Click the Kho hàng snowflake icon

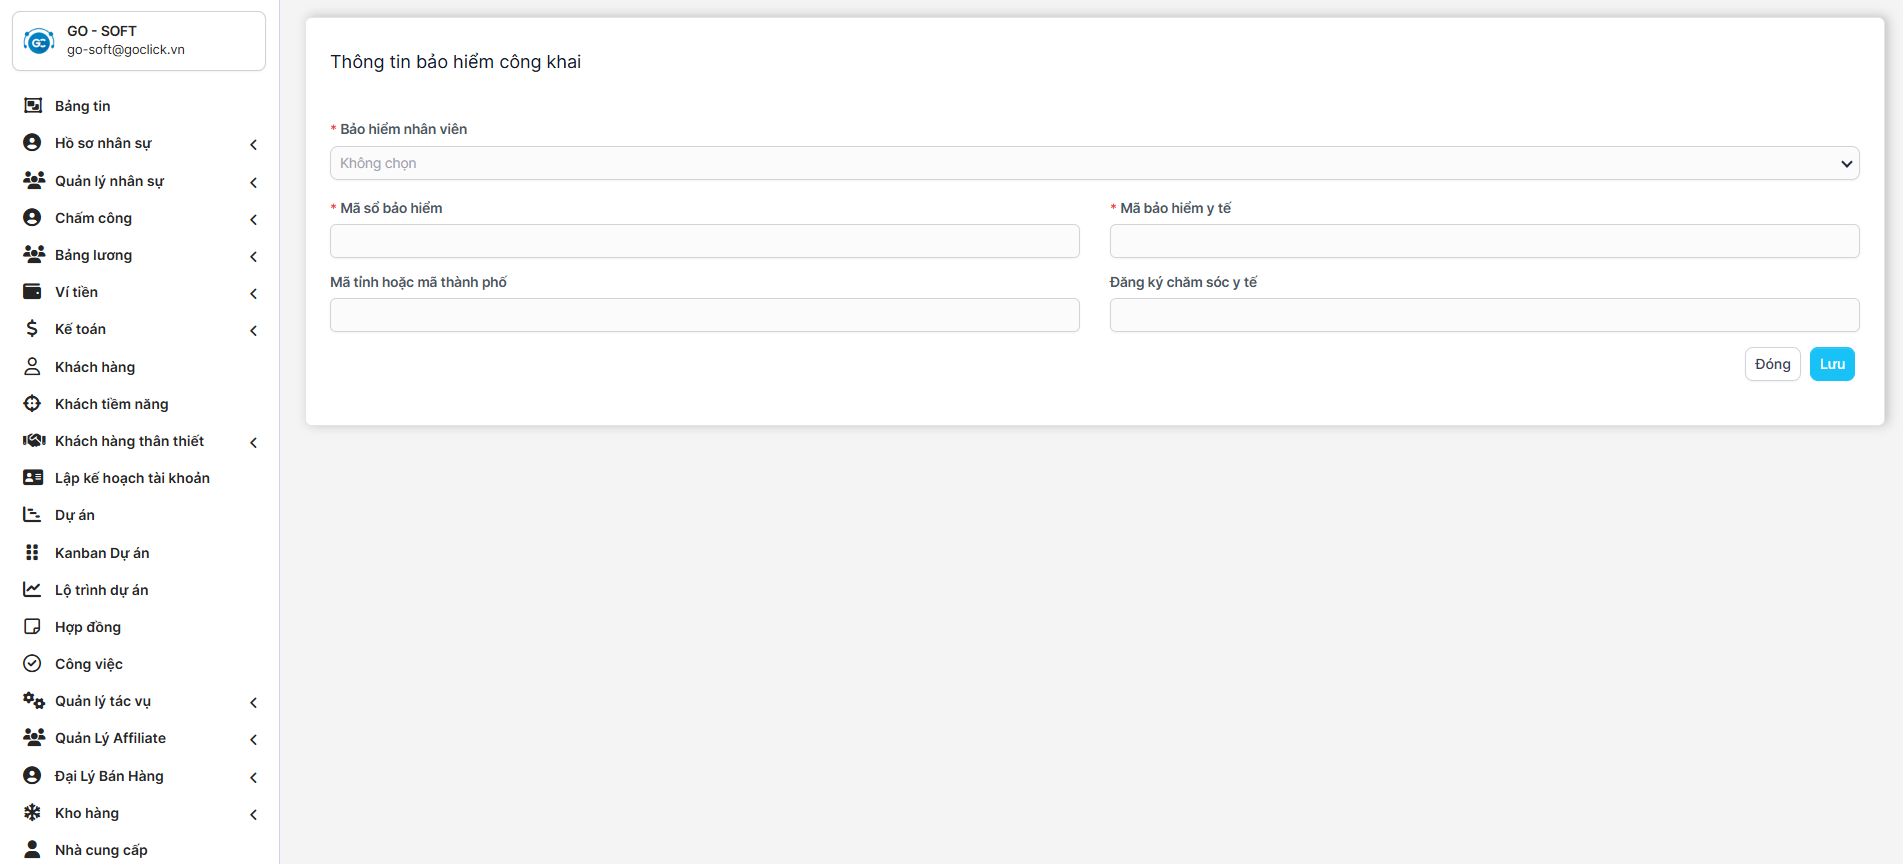pyautogui.click(x=33, y=813)
